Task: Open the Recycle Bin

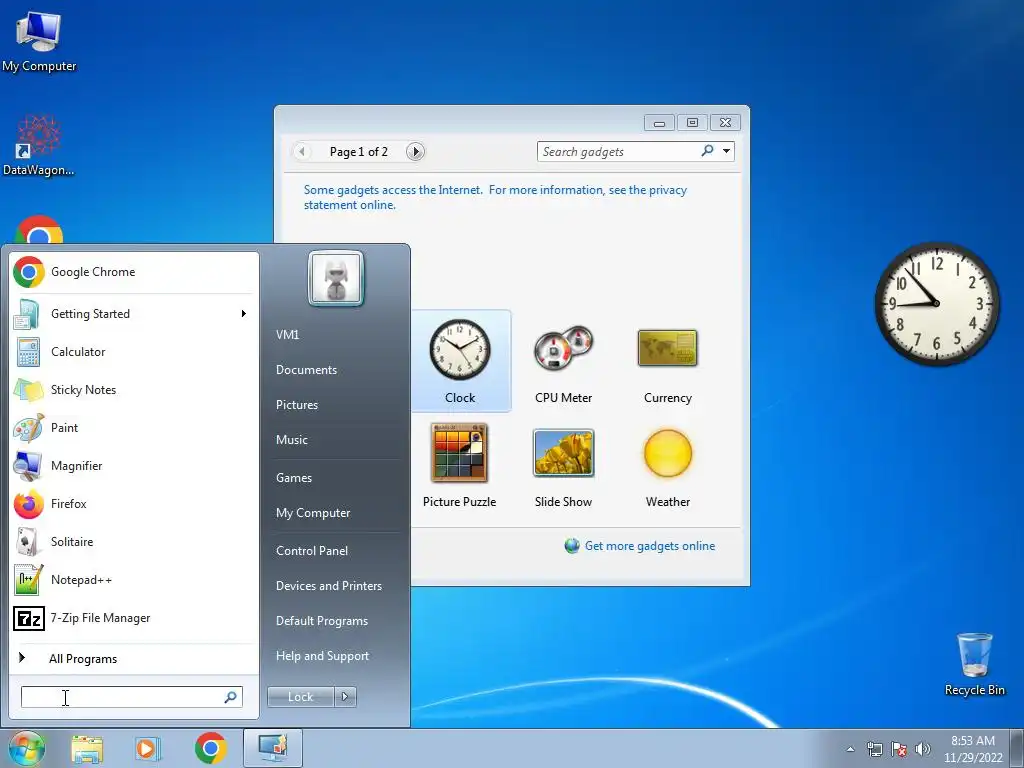Action: (x=974, y=664)
